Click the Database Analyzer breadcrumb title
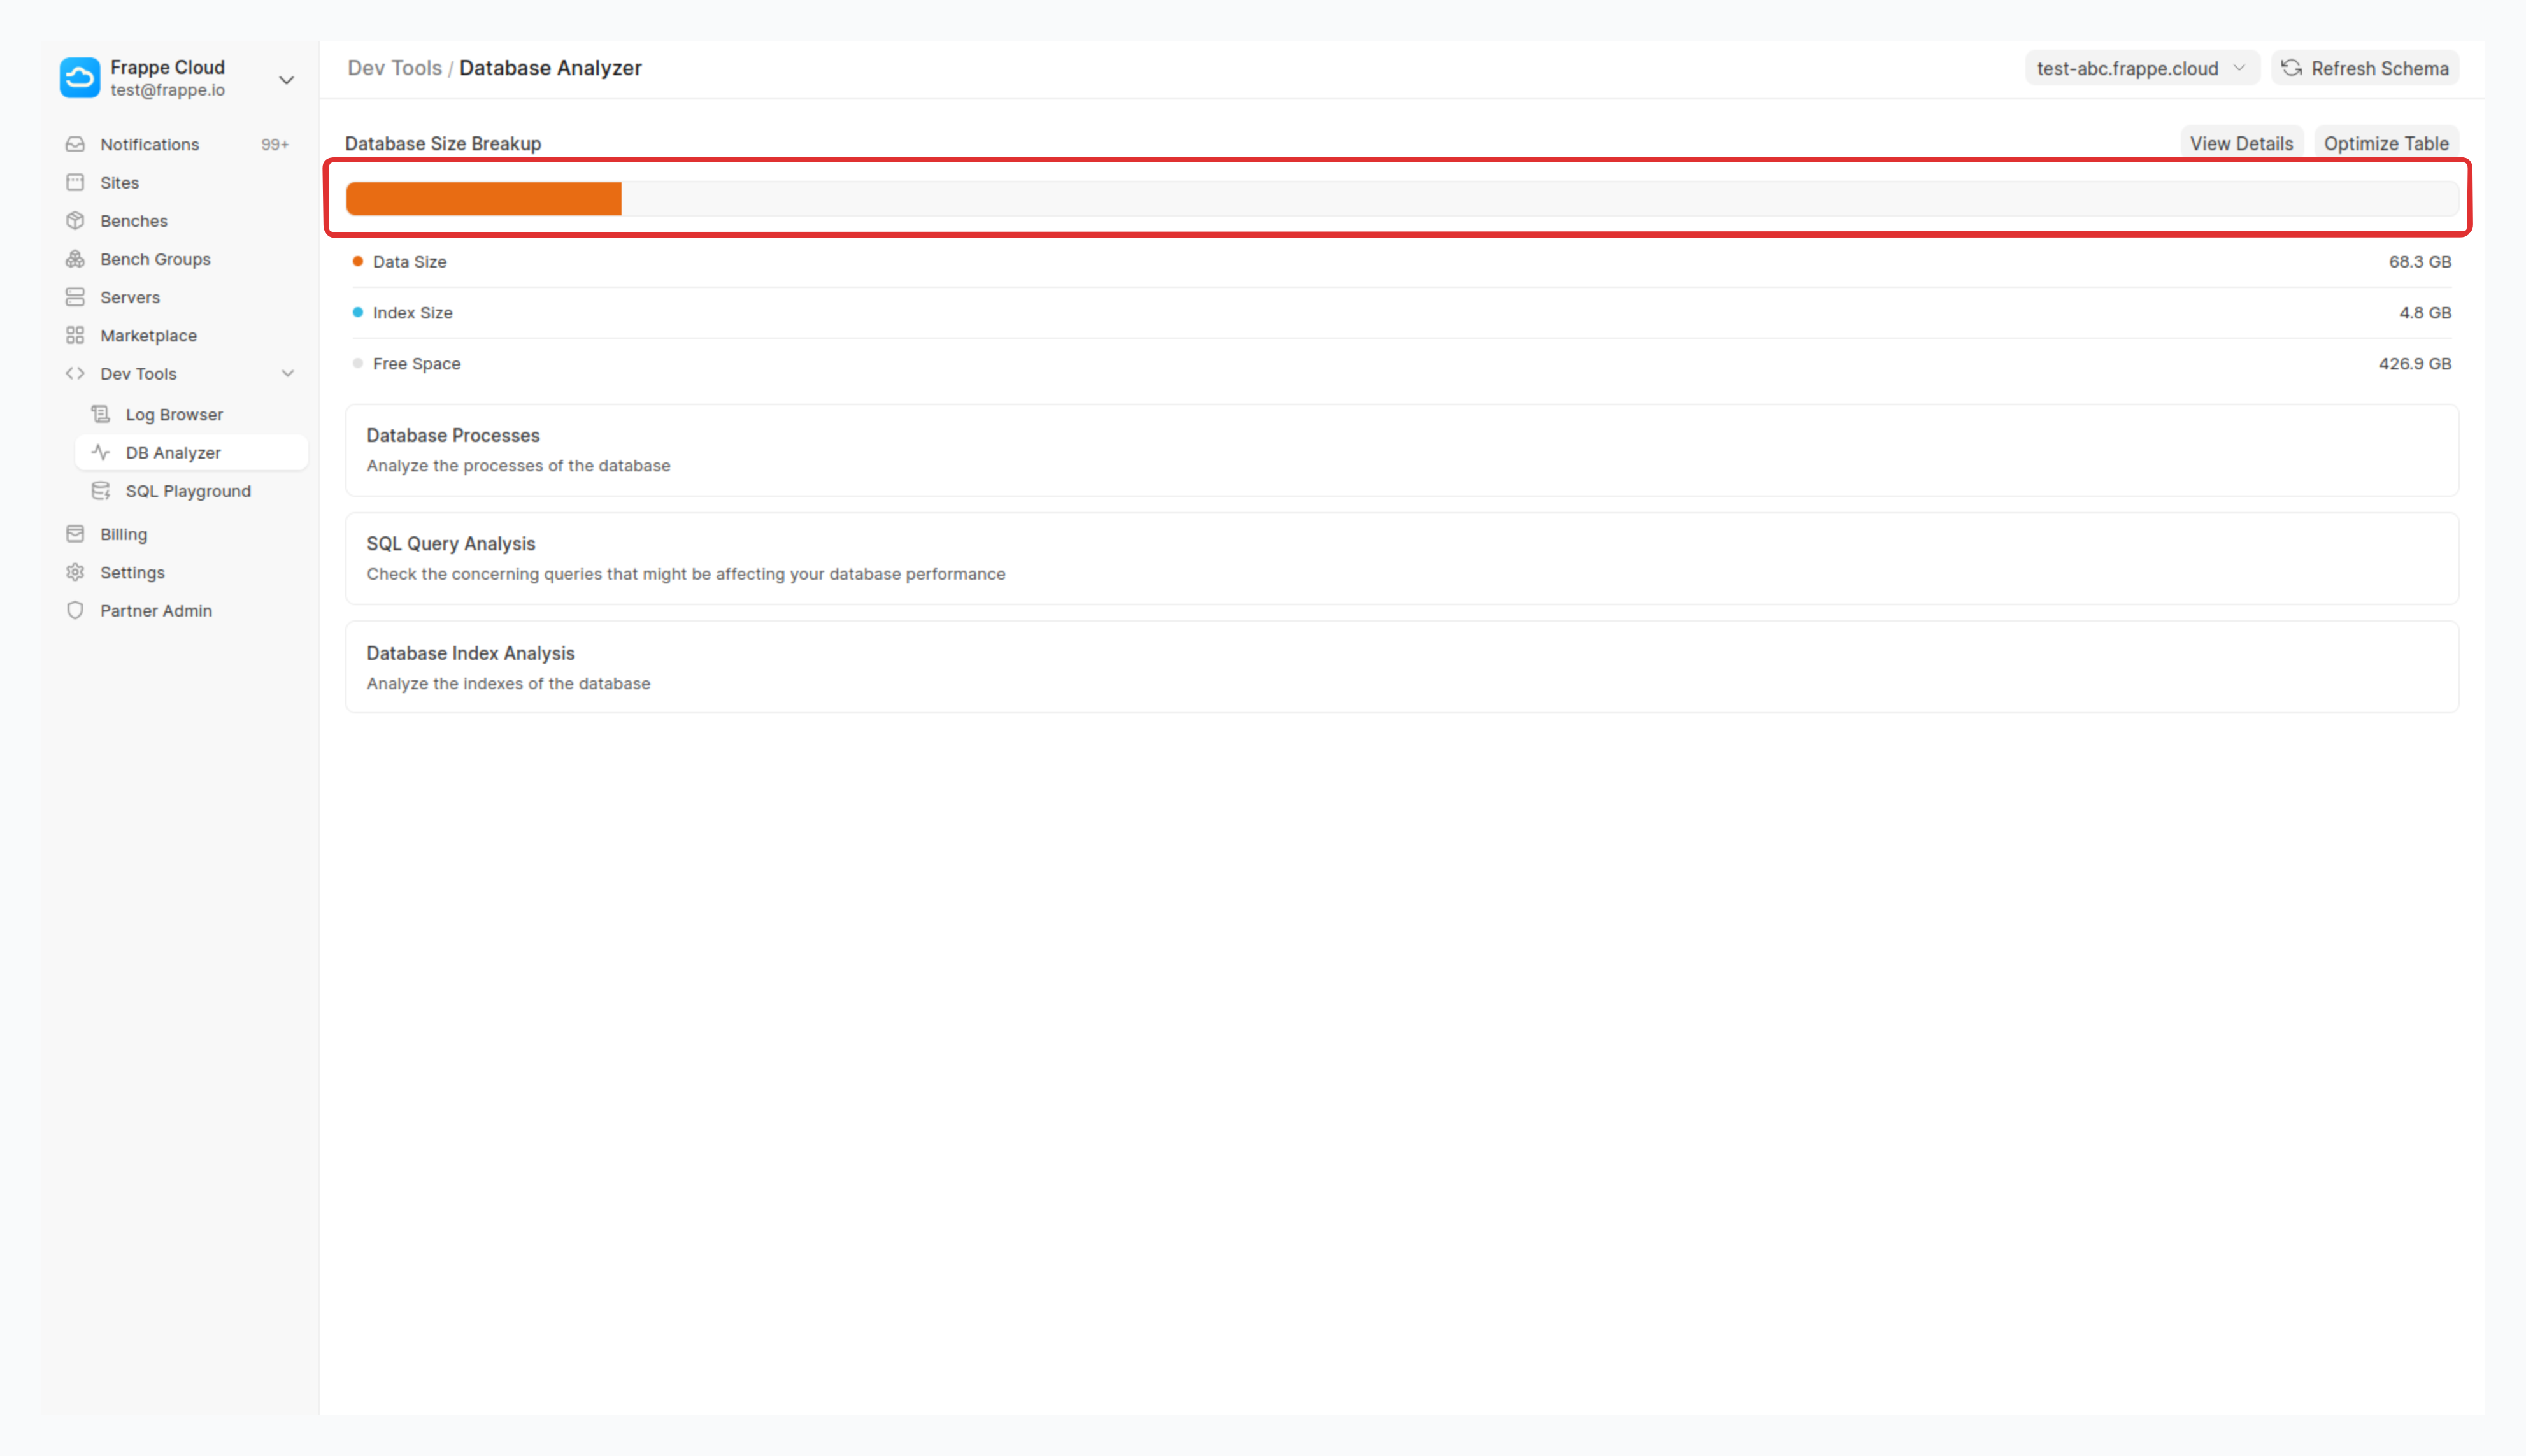This screenshot has height=1456, width=2526. tap(550, 68)
